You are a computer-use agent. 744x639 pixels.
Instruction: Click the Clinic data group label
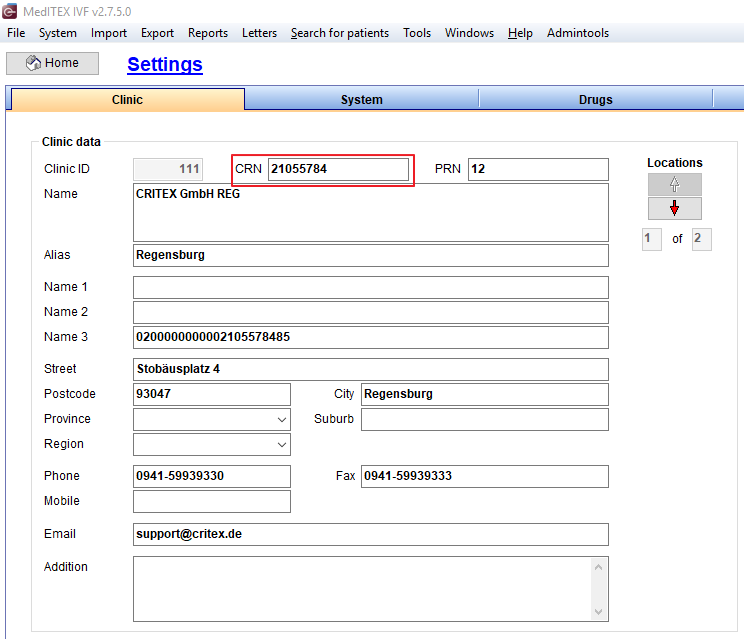click(x=71, y=142)
